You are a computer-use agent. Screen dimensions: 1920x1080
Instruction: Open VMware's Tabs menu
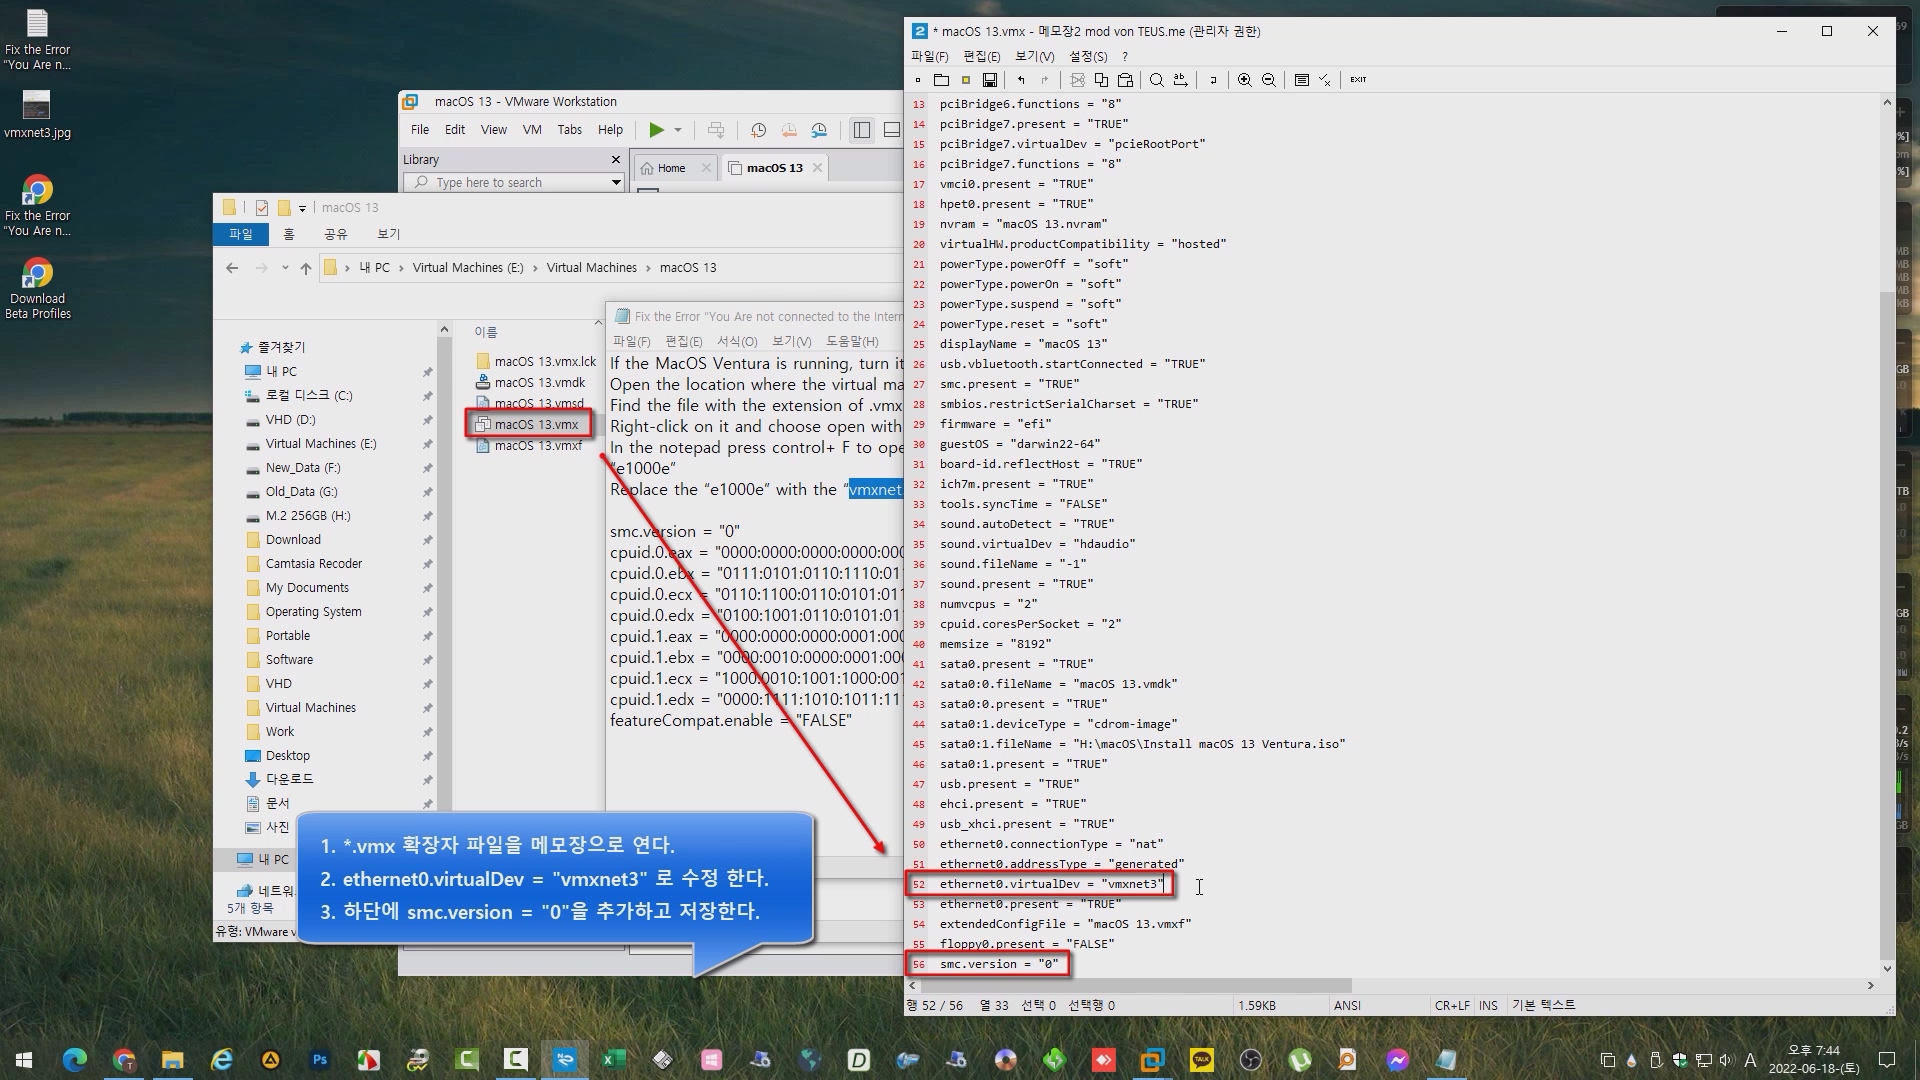tap(570, 130)
